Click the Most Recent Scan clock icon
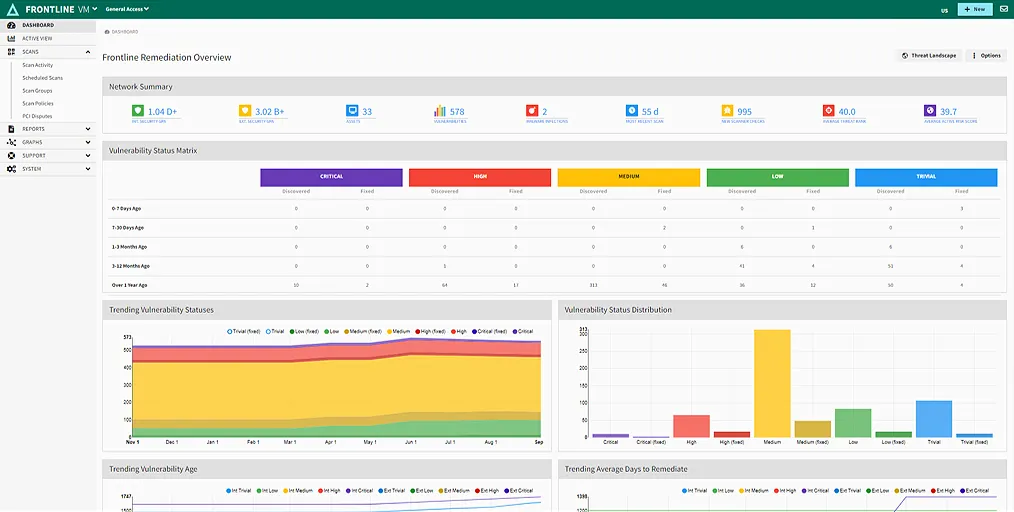This screenshot has height=512, width=1014. point(632,111)
